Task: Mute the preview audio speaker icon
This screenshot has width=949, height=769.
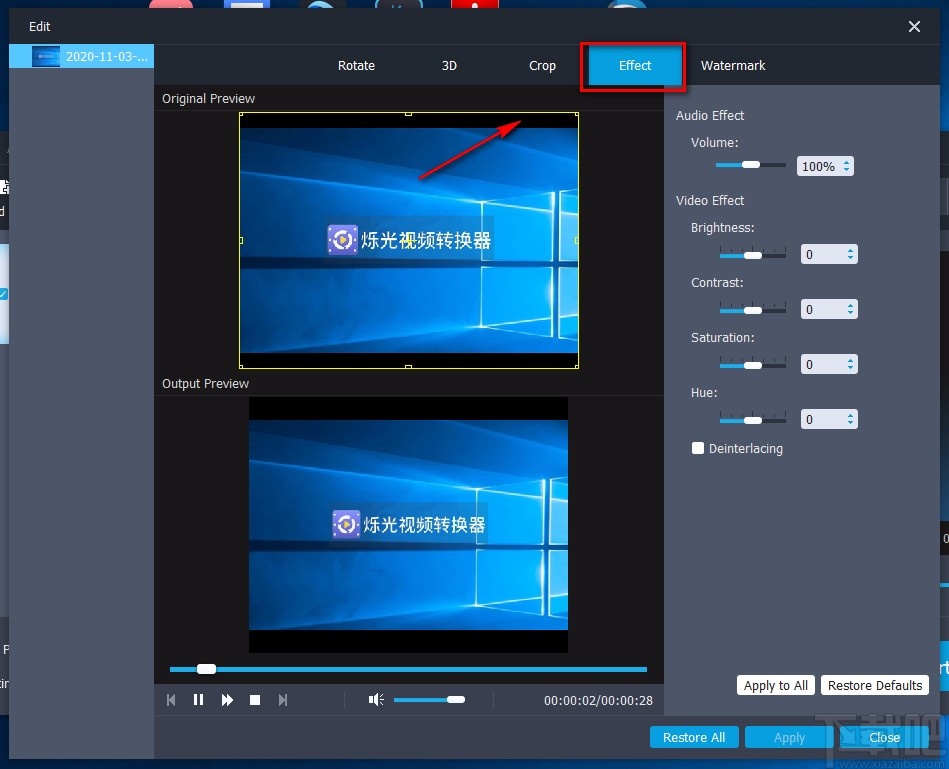Action: [375, 700]
